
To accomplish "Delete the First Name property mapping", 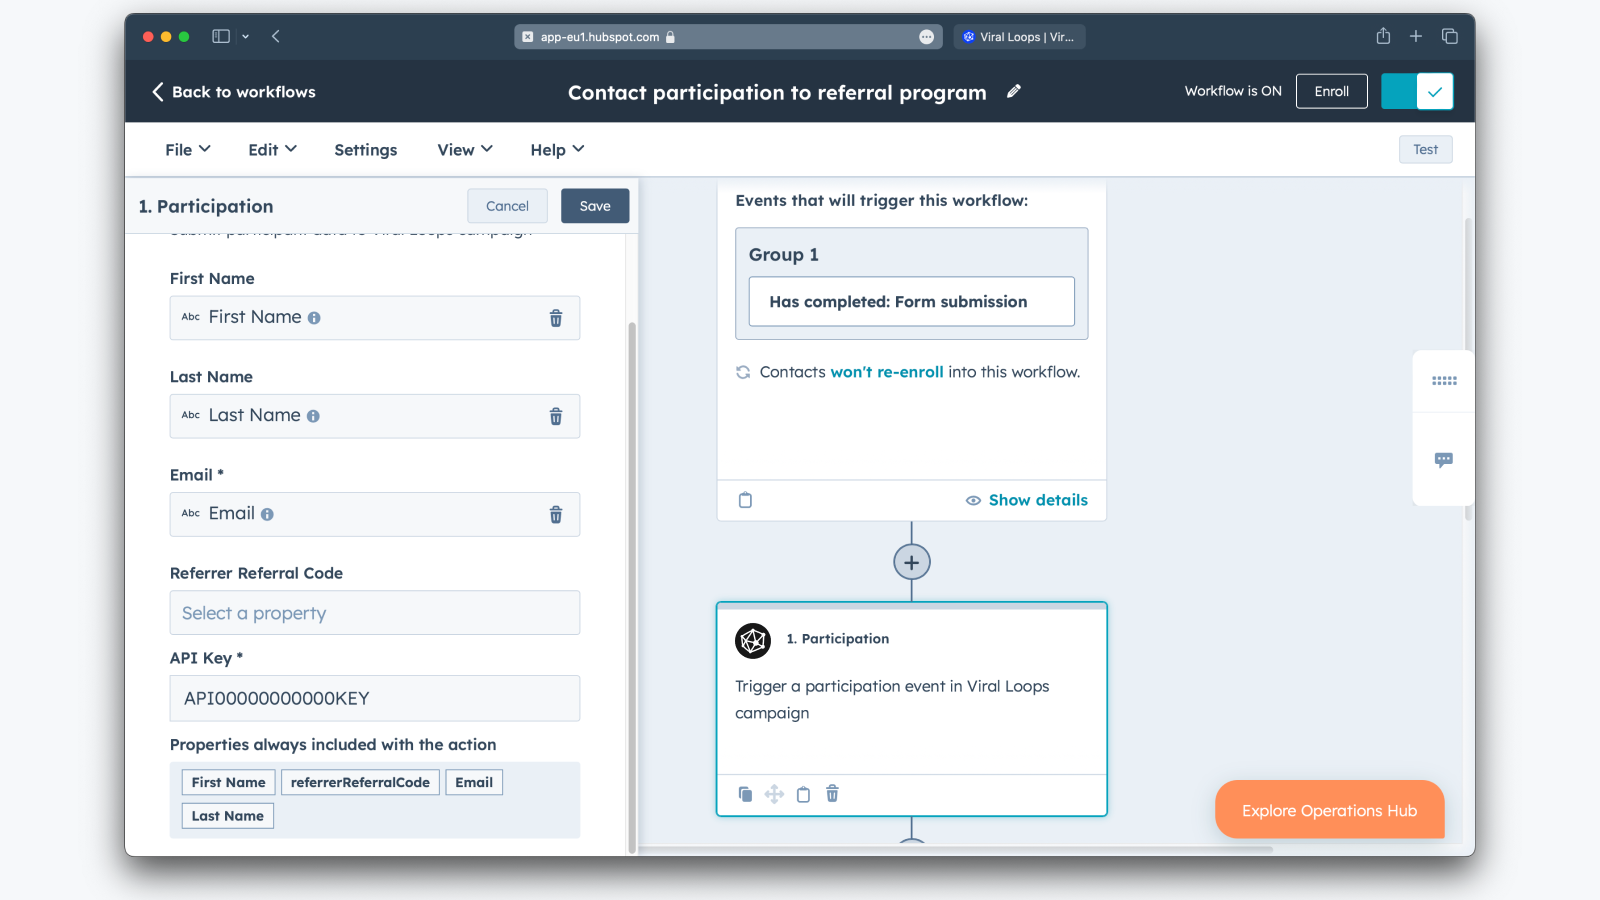I will coord(556,317).
